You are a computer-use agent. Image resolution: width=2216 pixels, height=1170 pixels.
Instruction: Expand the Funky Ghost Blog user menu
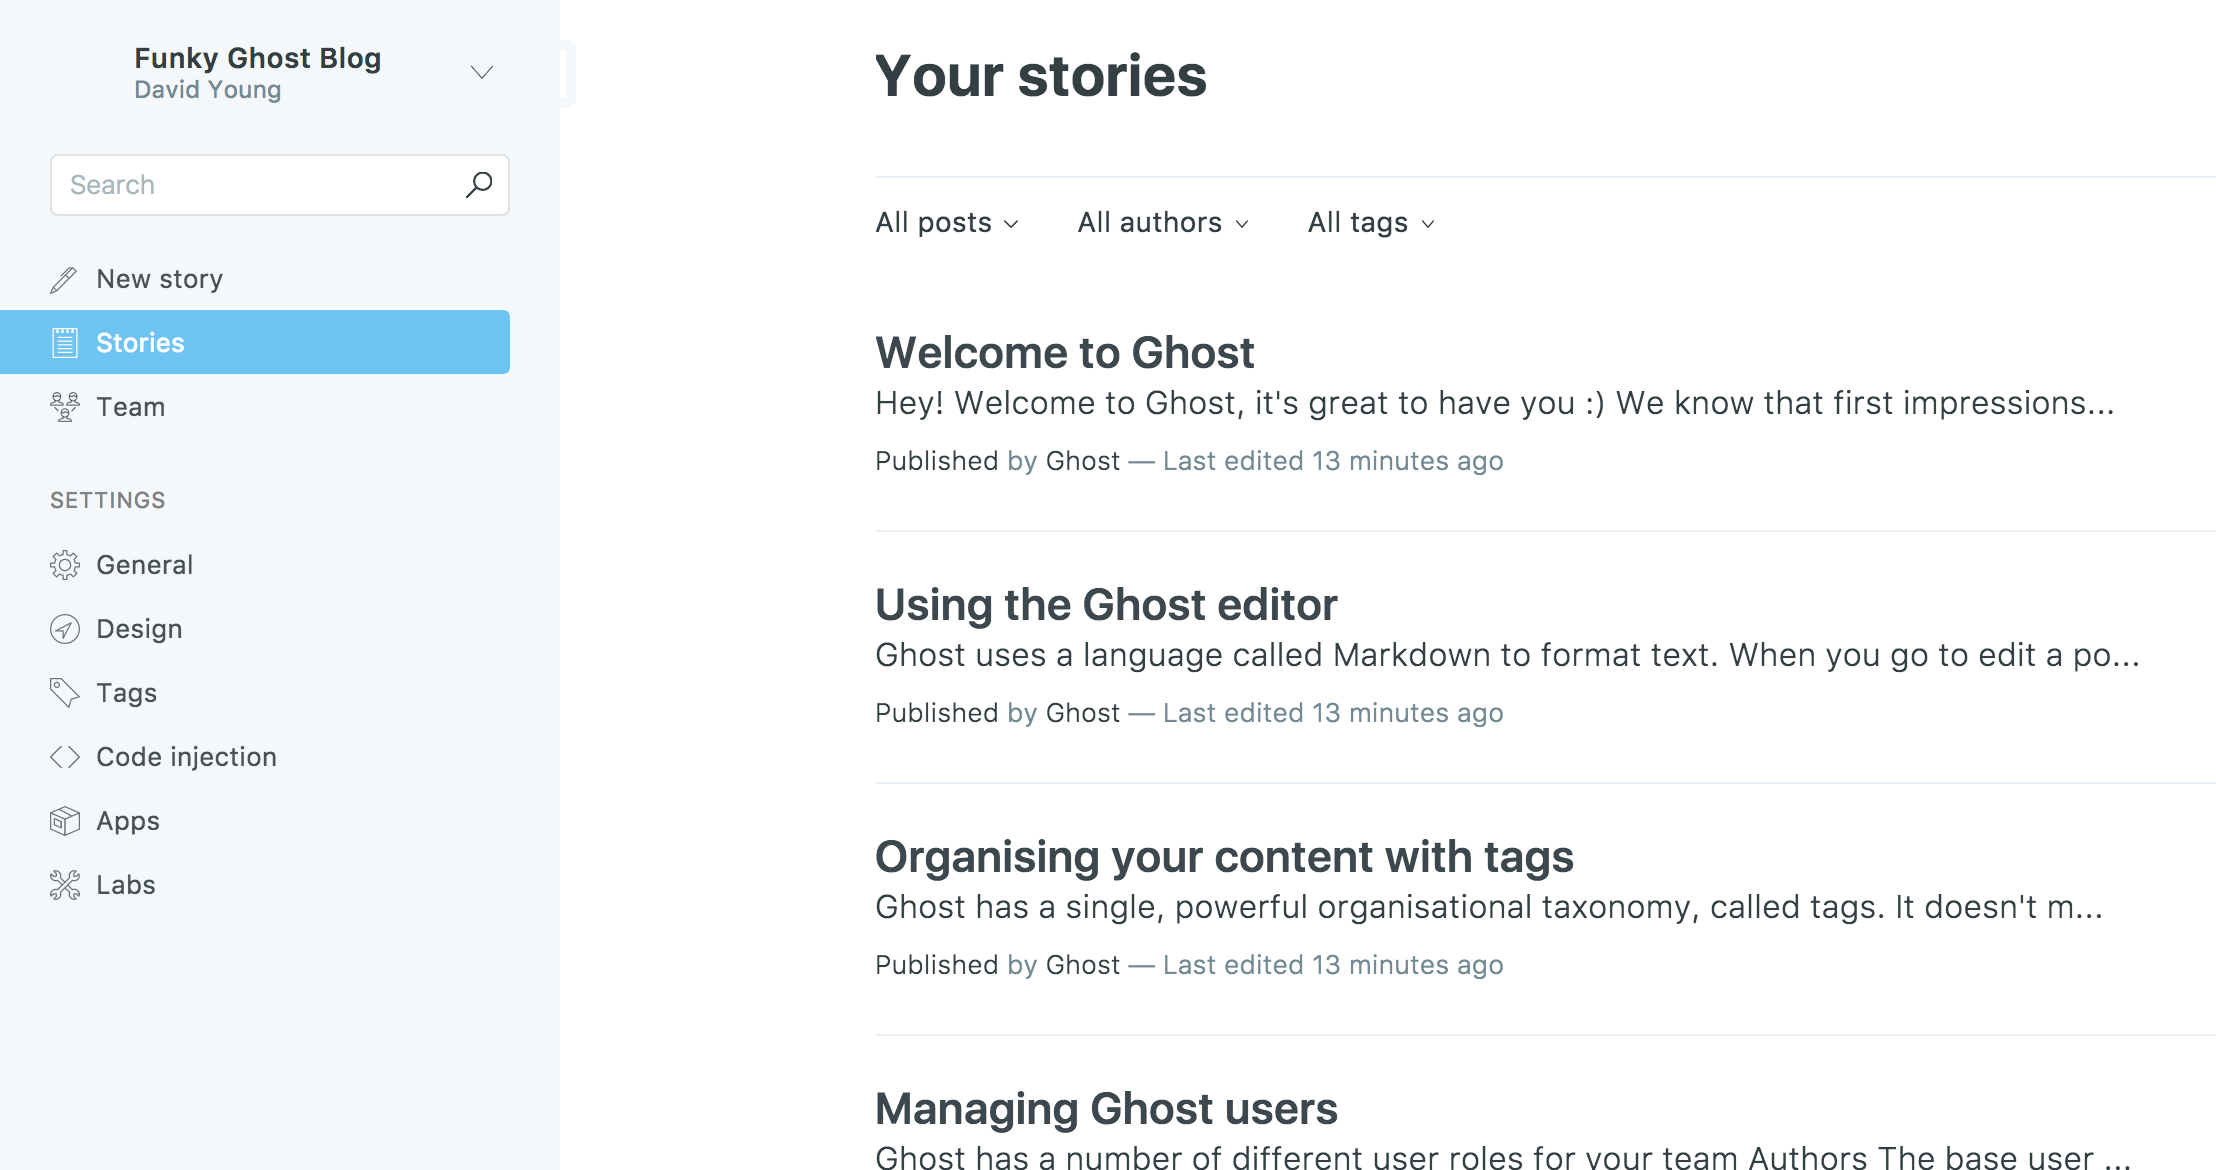[482, 72]
